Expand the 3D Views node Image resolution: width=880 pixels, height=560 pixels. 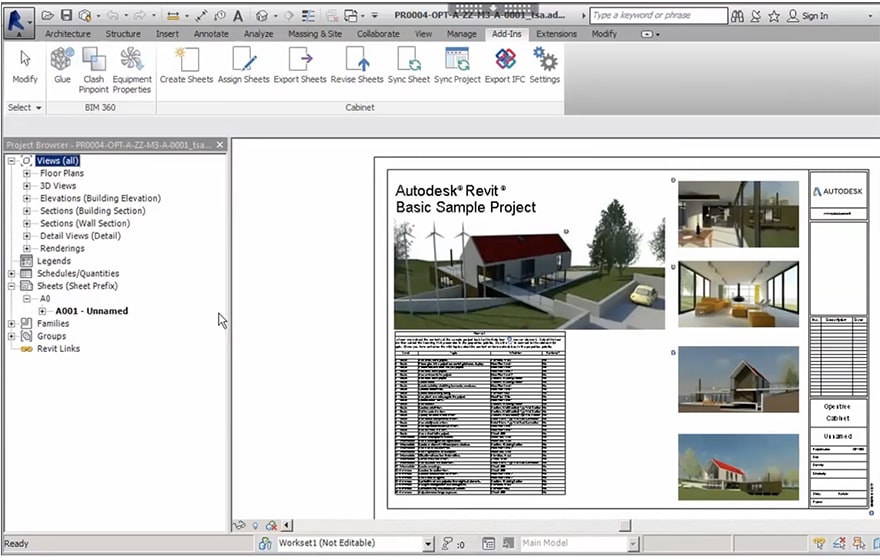click(x=26, y=186)
